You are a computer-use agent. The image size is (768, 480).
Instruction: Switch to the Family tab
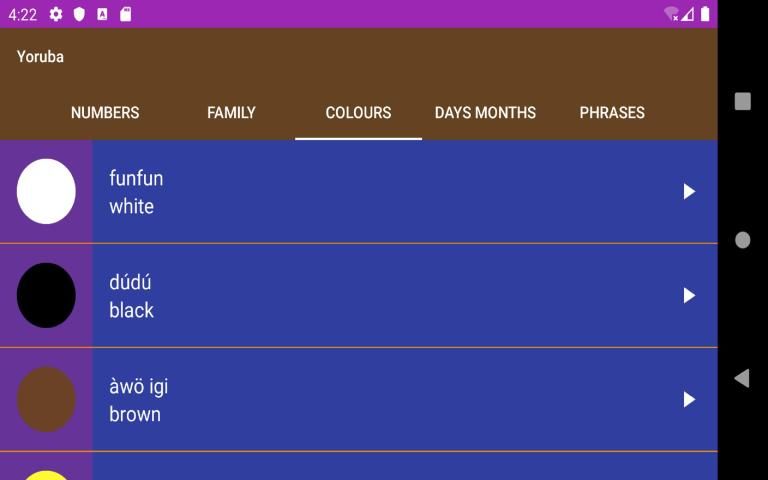pyautogui.click(x=231, y=113)
